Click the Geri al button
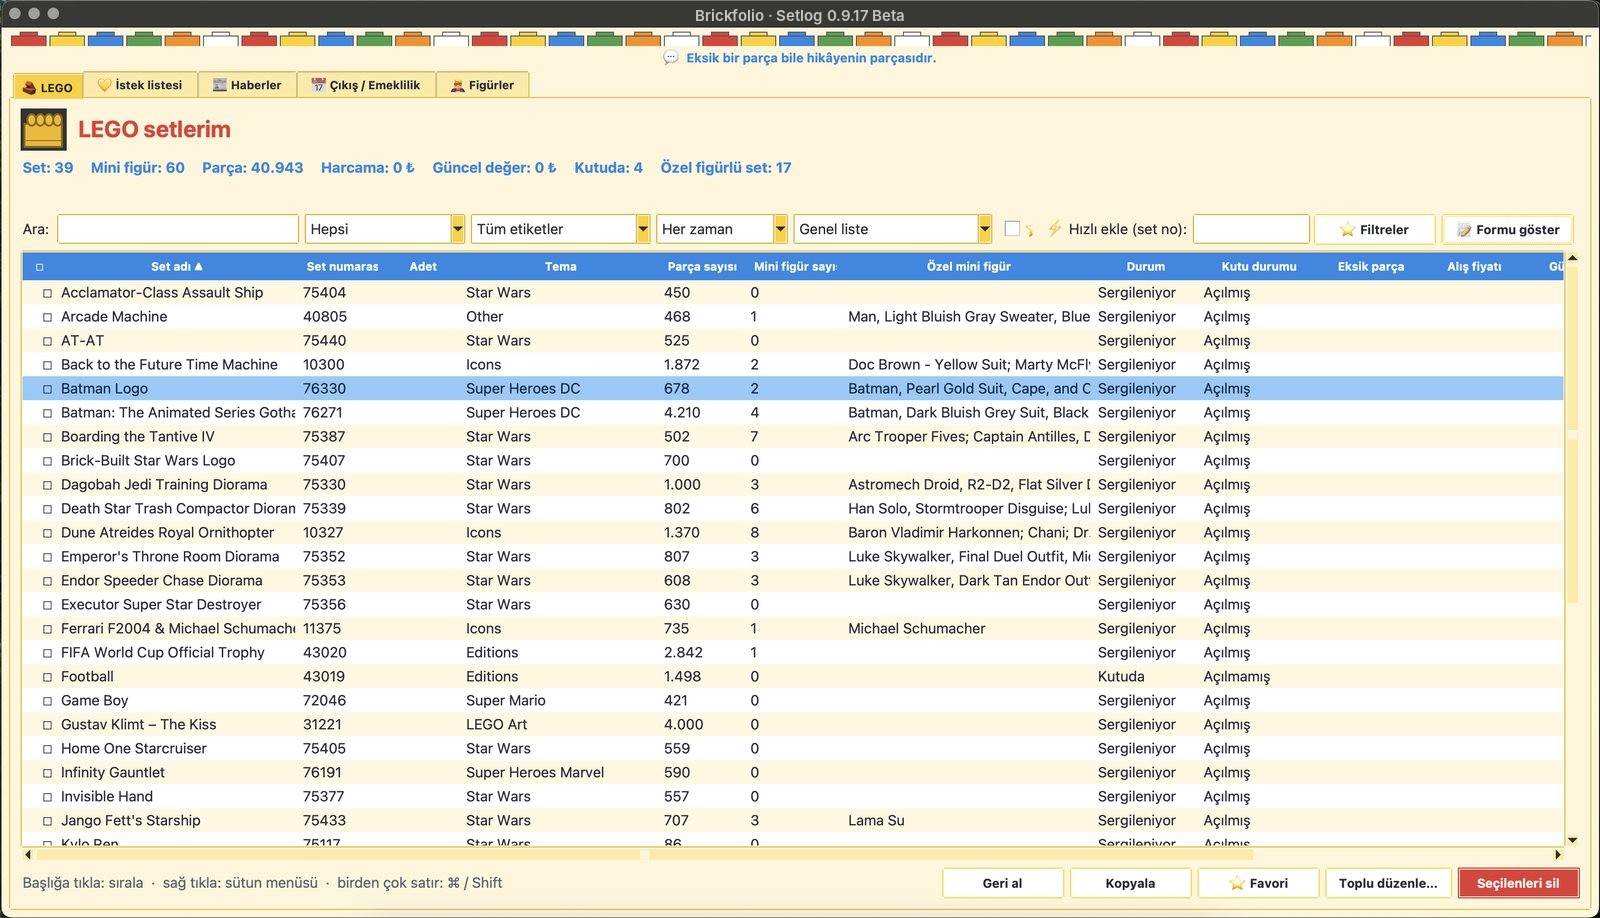 (x=1002, y=883)
